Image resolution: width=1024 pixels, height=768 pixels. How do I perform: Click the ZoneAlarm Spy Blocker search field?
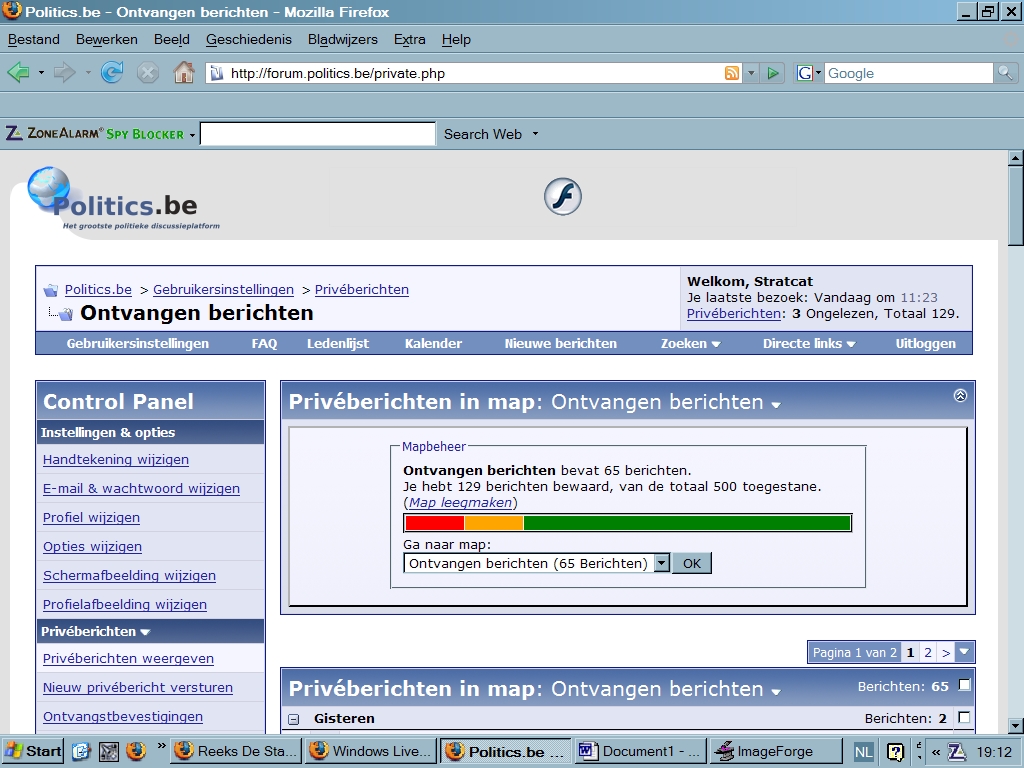pos(317,134)
